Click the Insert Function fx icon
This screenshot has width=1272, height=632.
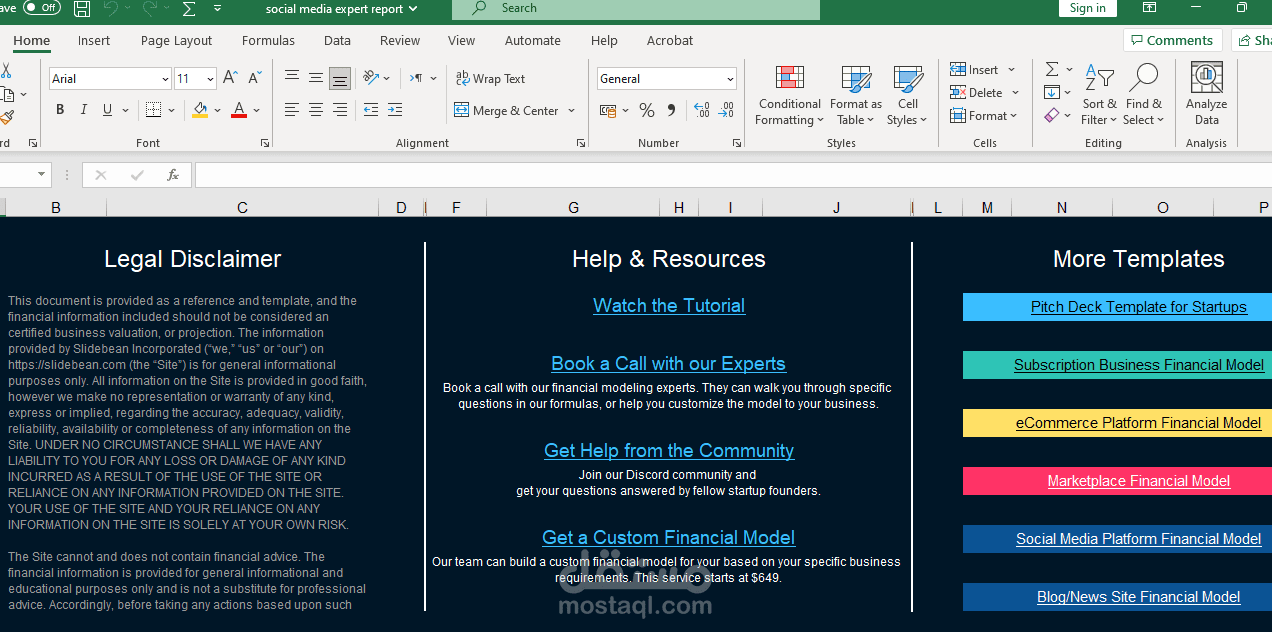[x=173, y=175]
